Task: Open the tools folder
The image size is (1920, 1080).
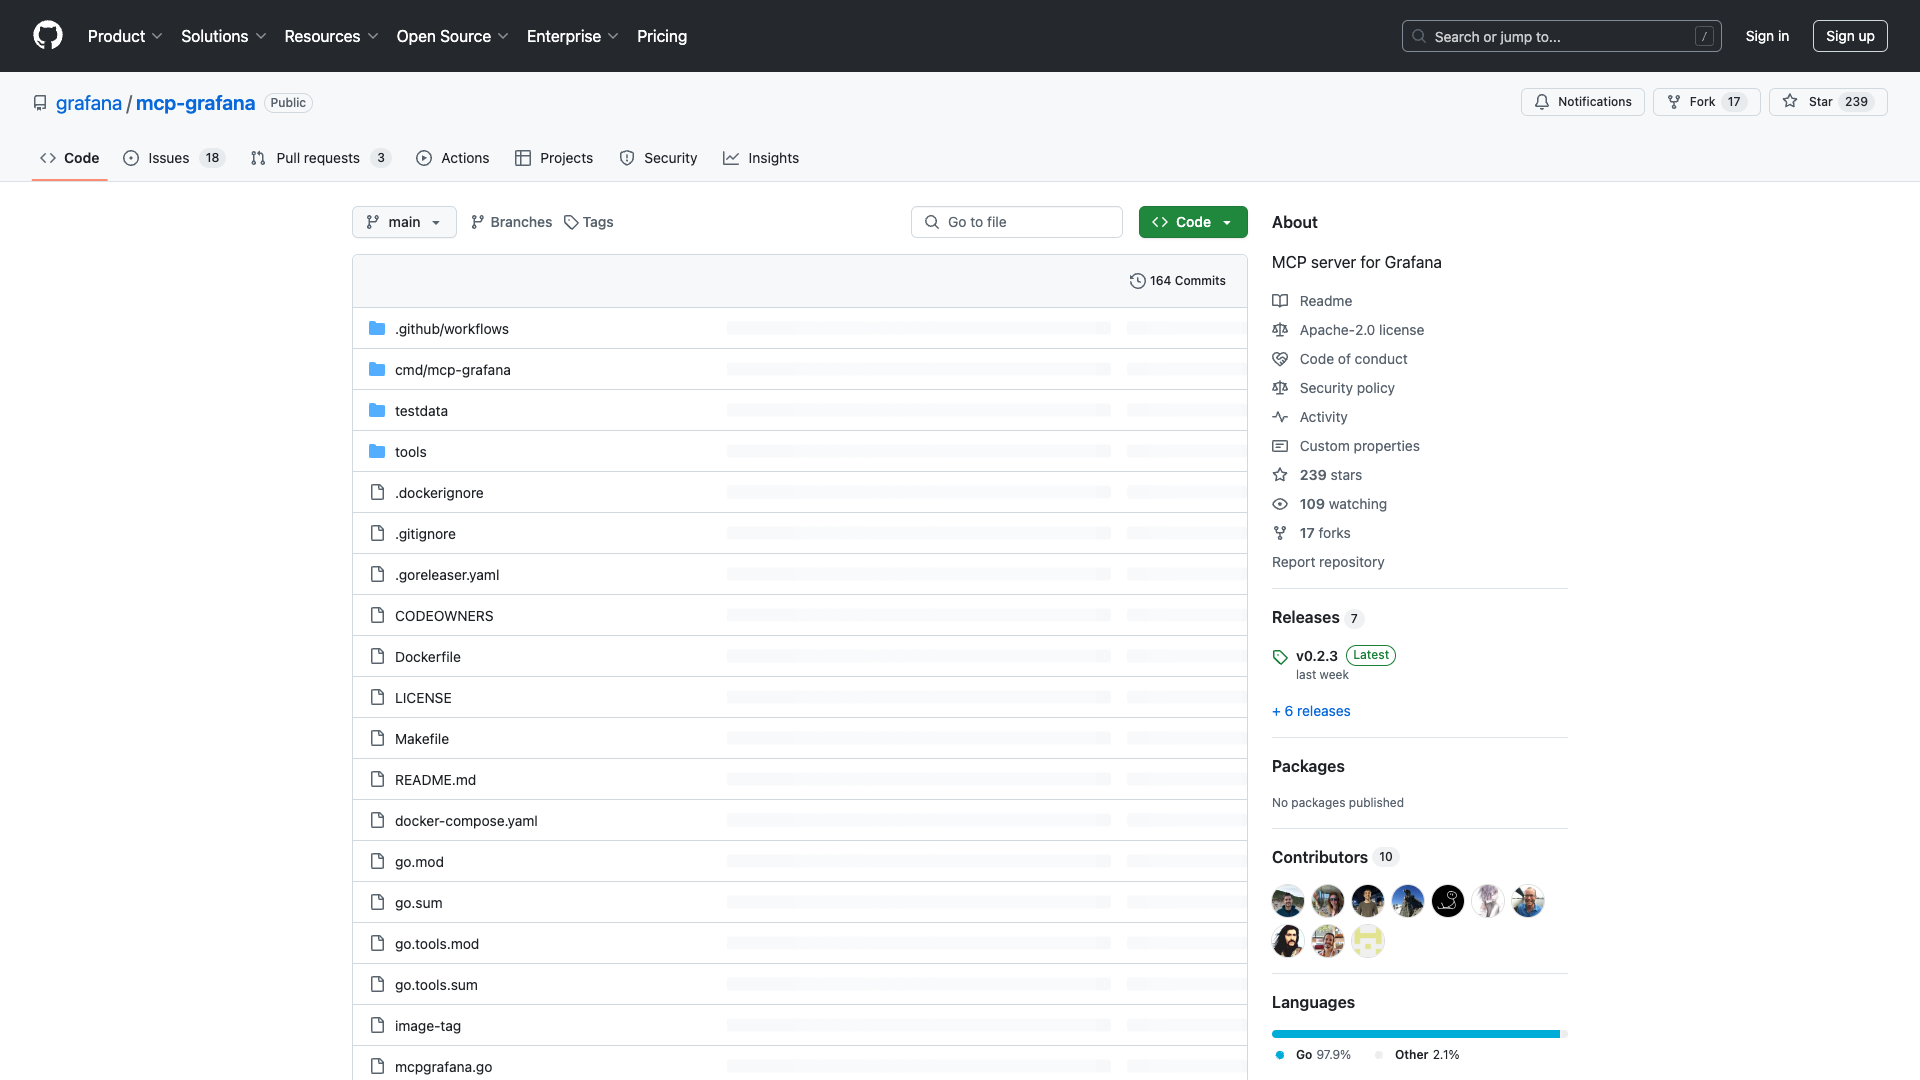Action: point(410,452)
